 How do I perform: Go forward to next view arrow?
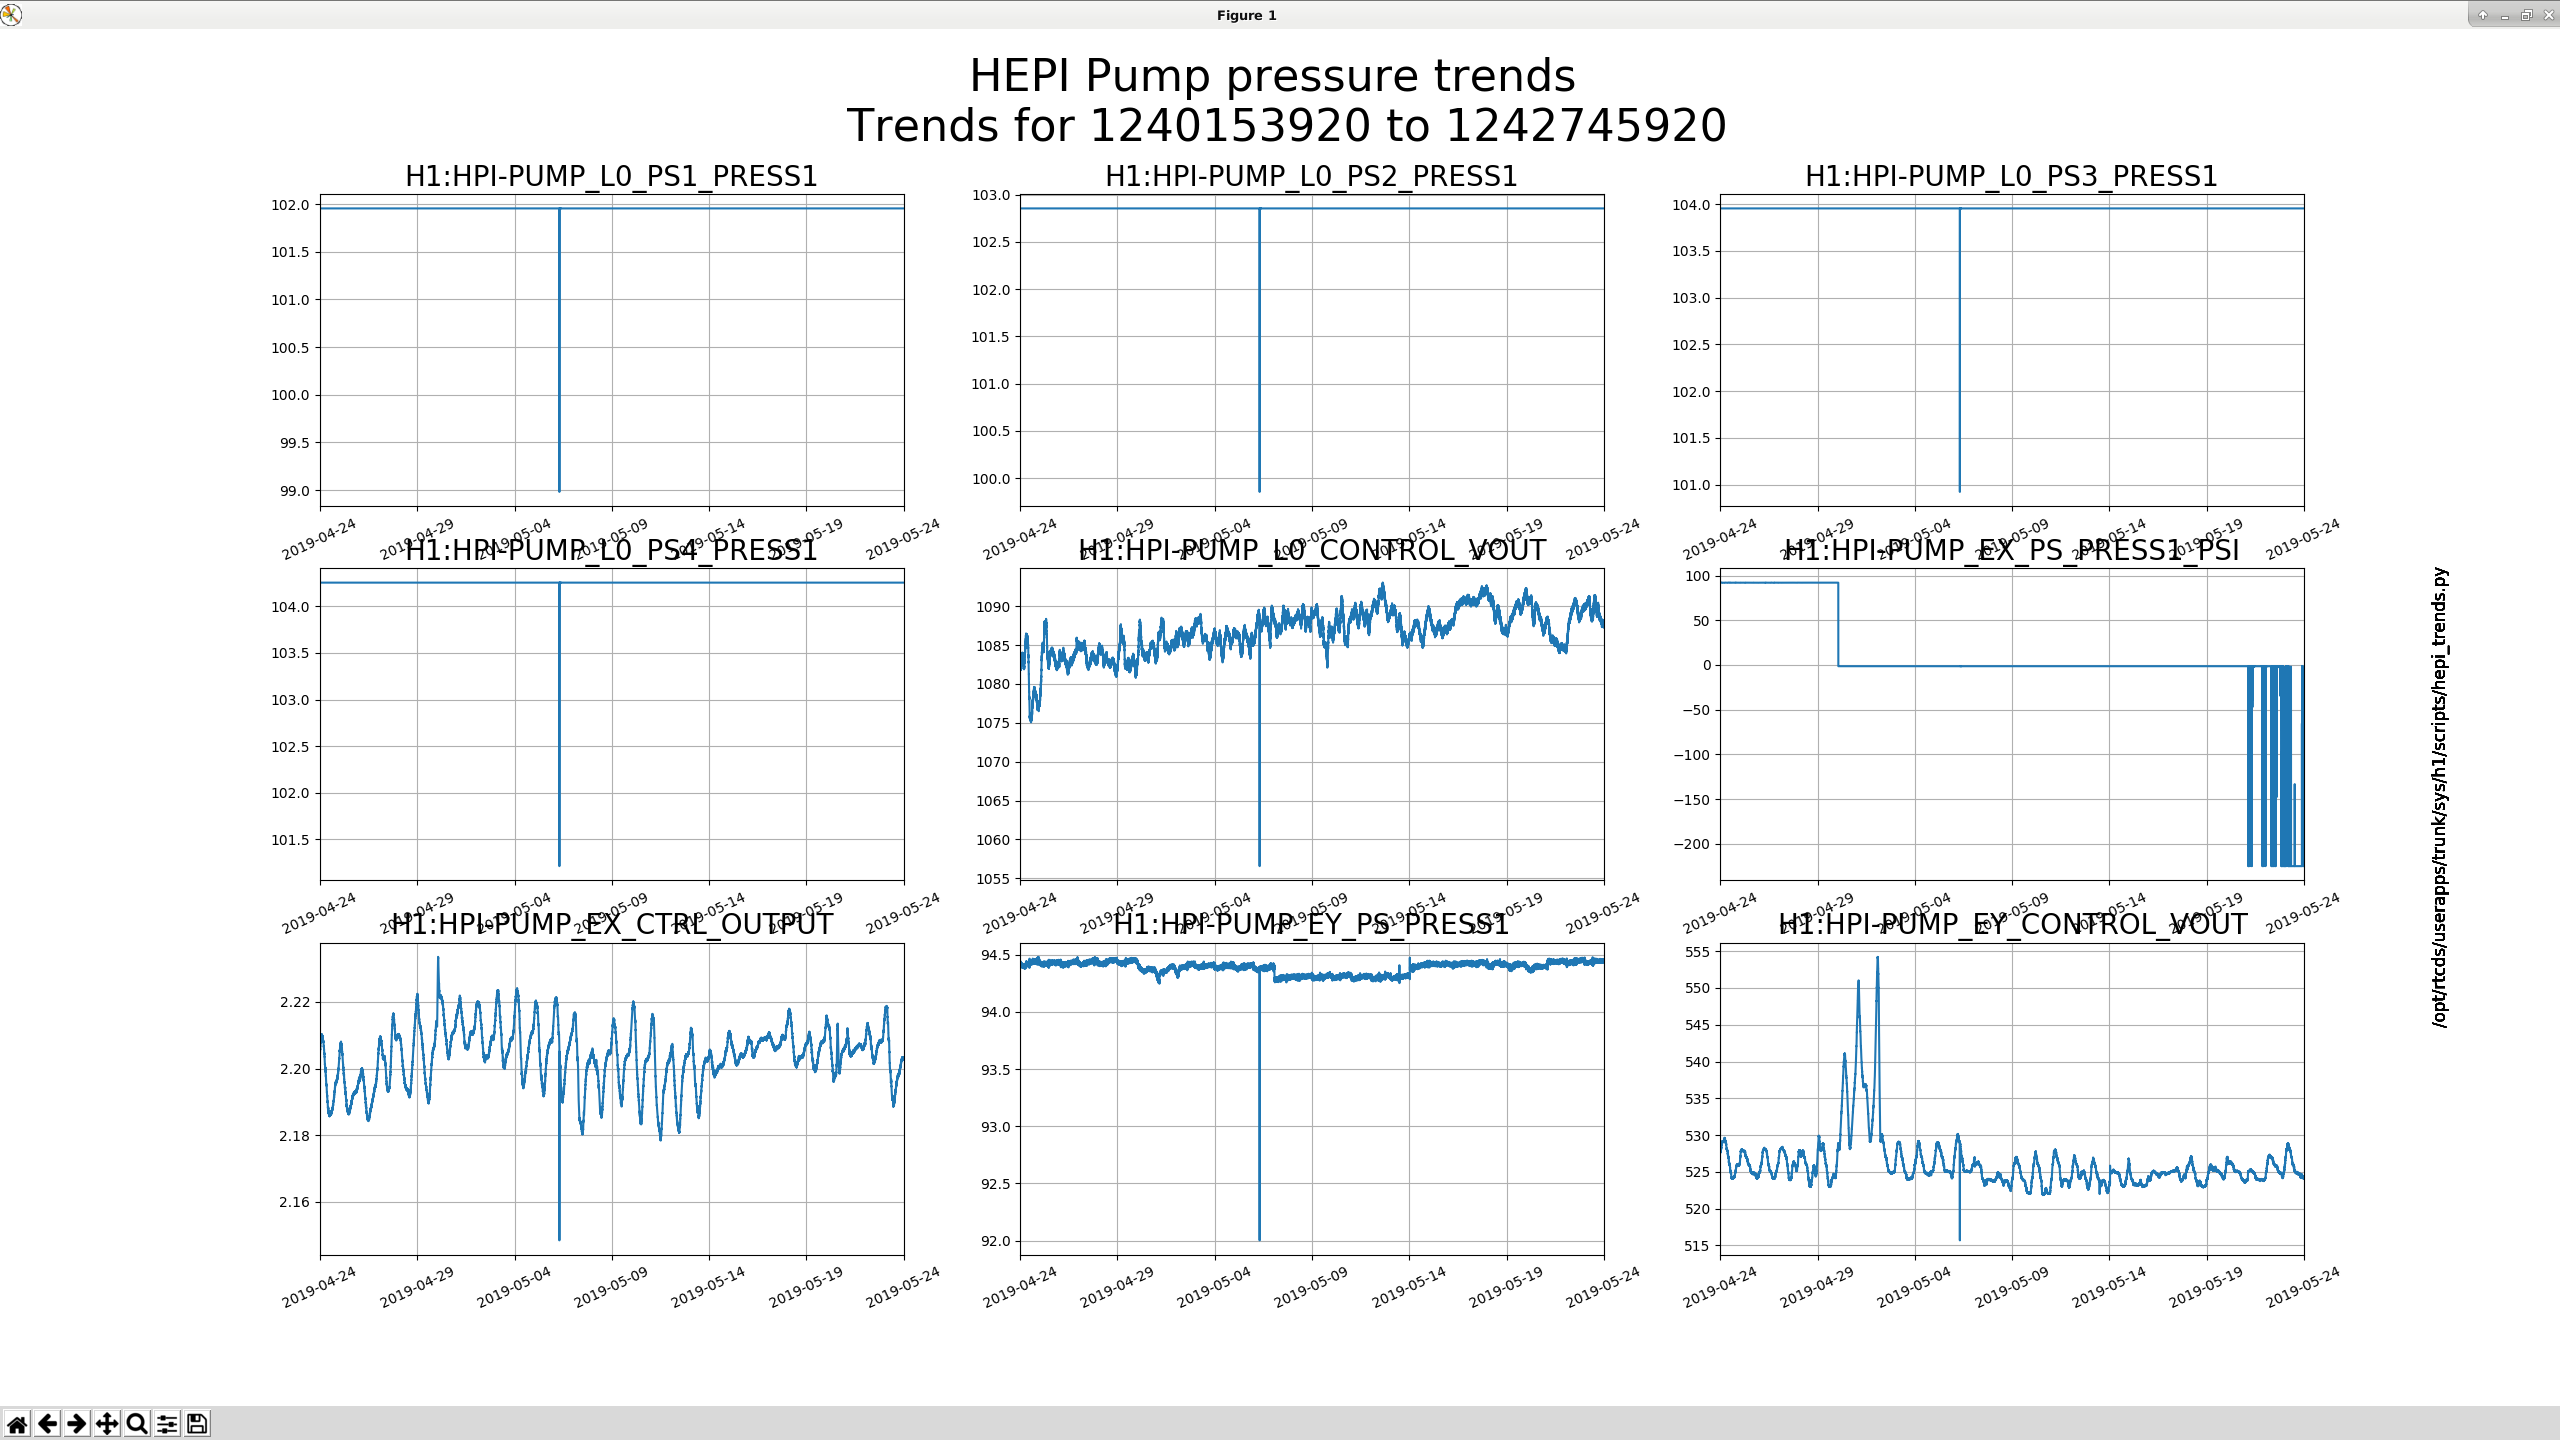(x=77, y=1423)
